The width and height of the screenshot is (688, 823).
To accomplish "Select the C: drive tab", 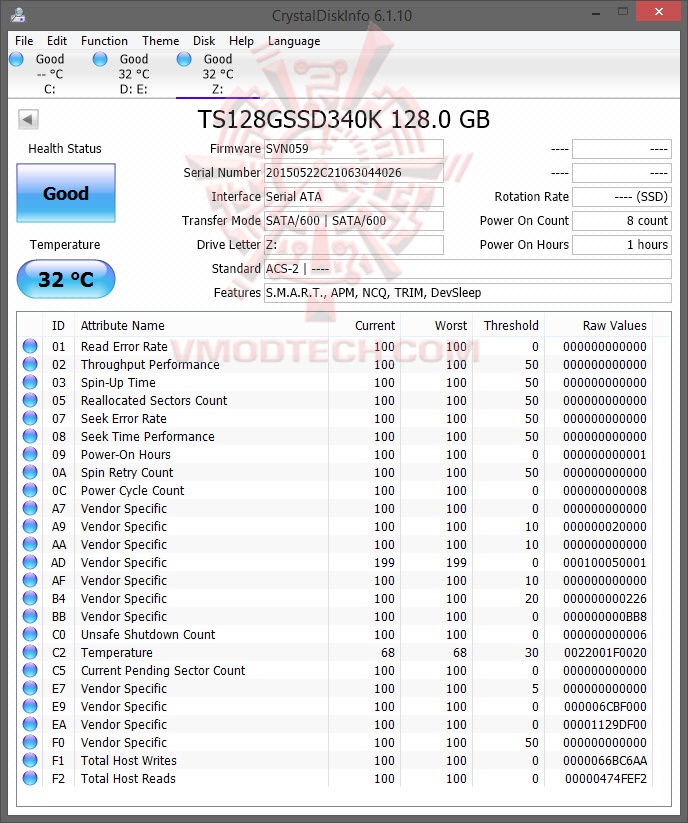I will (x=50, y=74).
